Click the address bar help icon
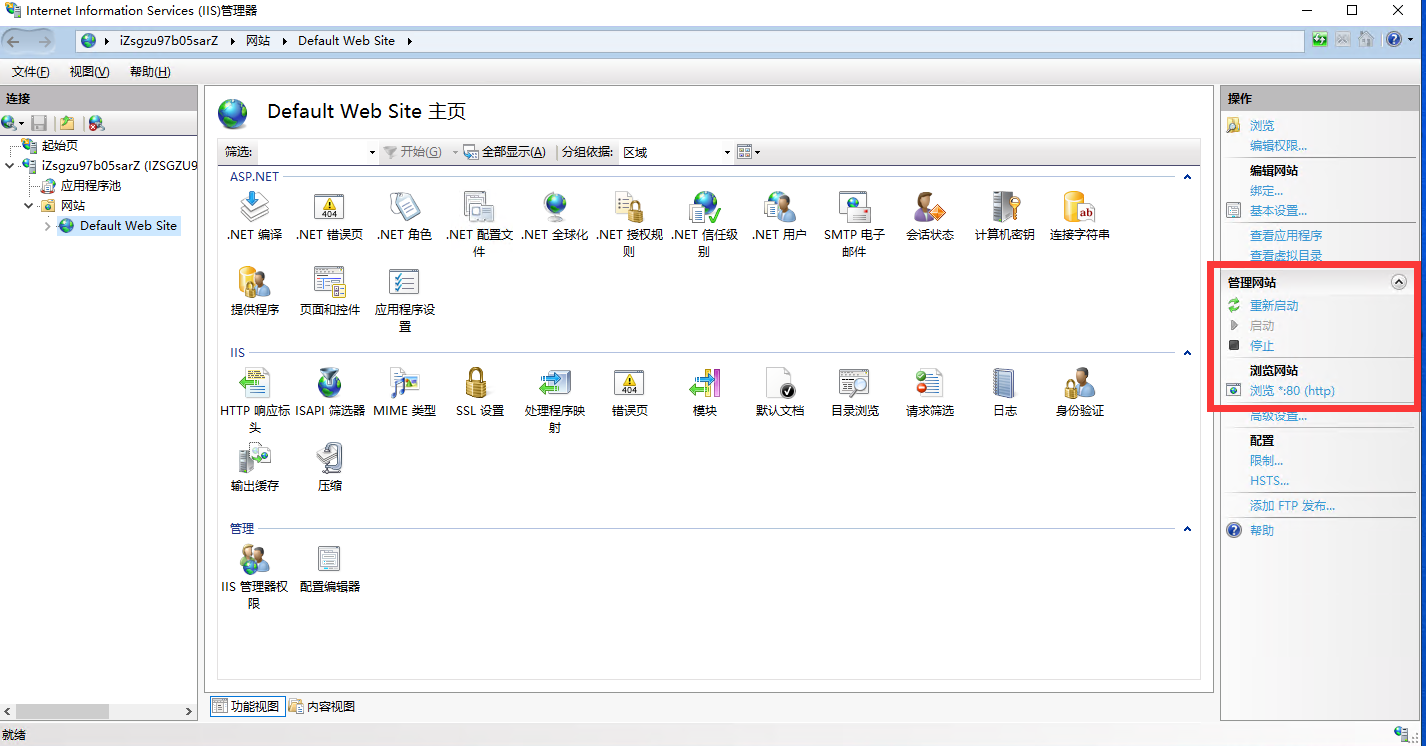This screenshot has width=1426, height=746. click(x=1393, y=40)
